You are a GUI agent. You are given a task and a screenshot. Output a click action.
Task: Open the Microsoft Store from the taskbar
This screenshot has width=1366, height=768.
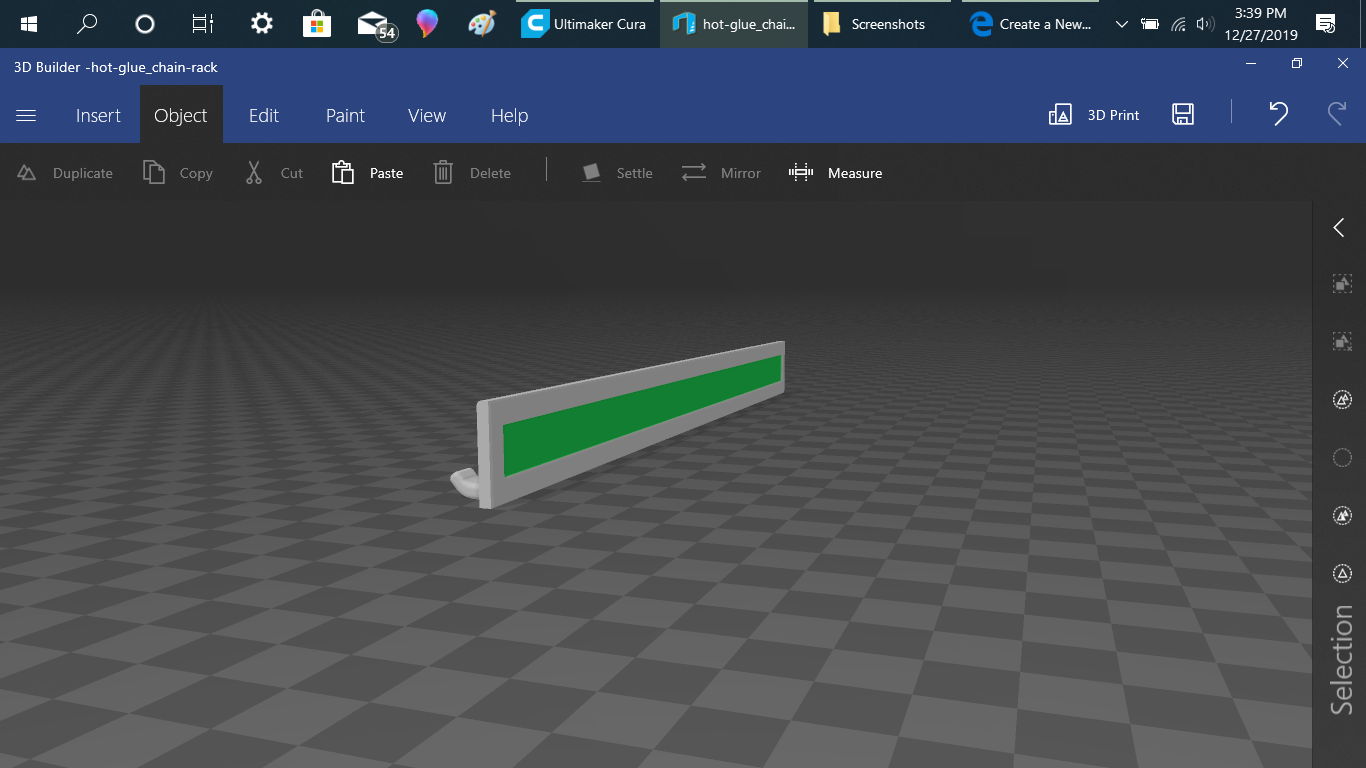317,24
